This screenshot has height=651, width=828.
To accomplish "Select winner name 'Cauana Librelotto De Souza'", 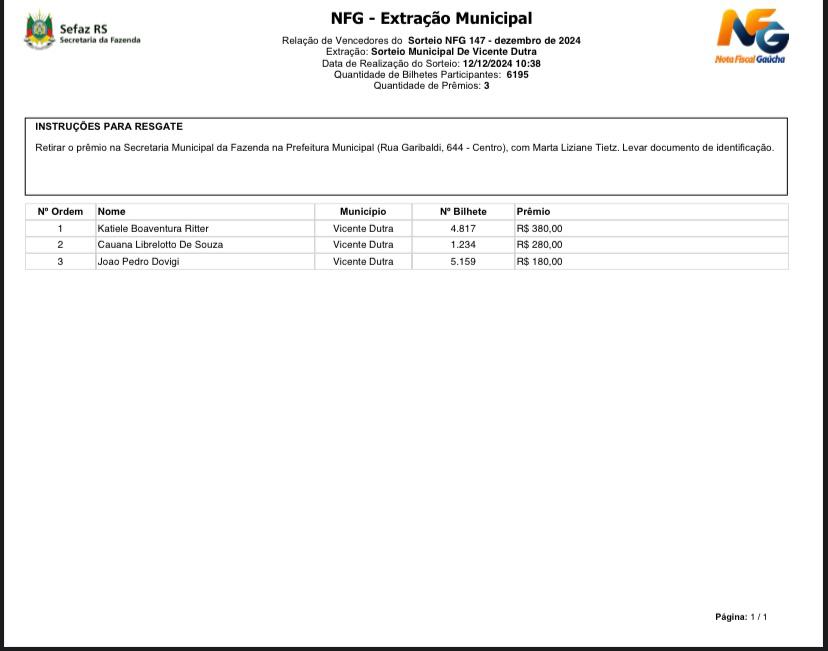I will pyautogui.click(x=160, y=244).
